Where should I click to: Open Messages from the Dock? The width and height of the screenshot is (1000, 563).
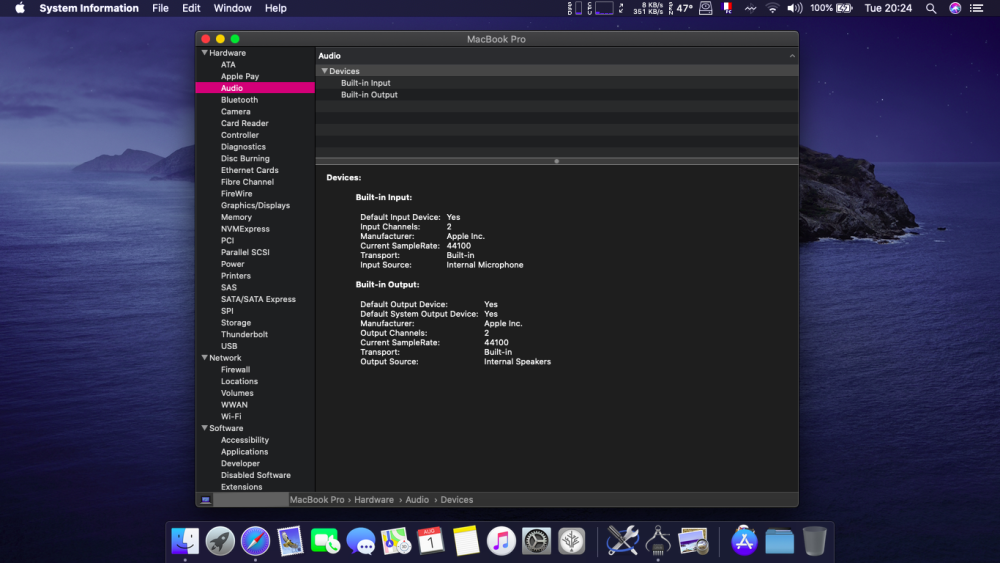361,541
